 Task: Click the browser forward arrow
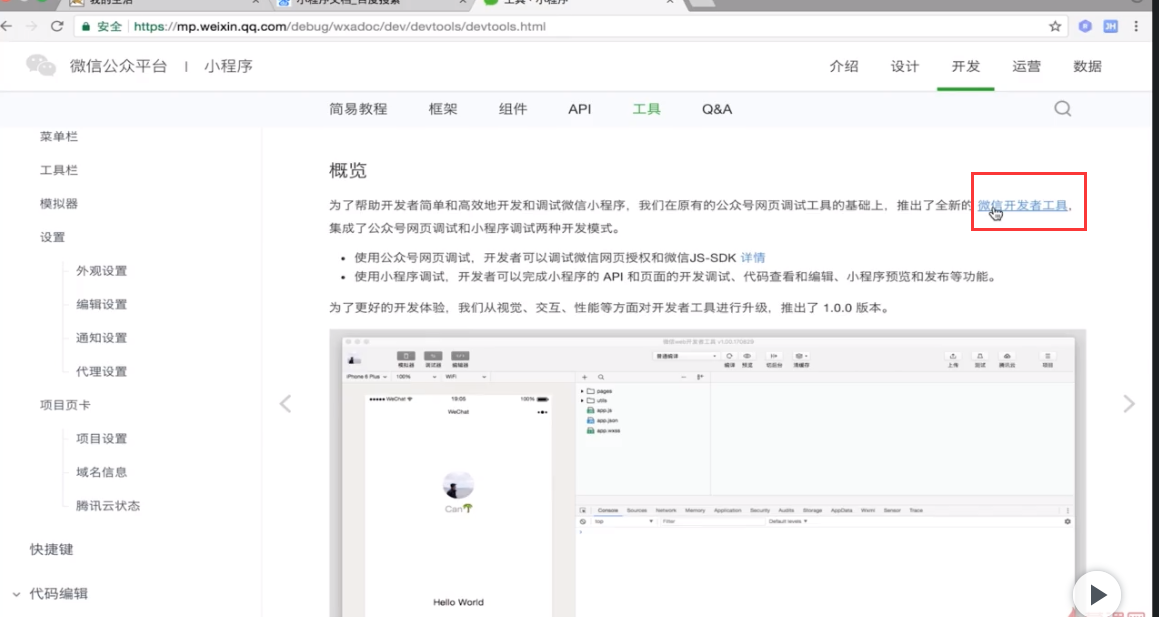31,27
